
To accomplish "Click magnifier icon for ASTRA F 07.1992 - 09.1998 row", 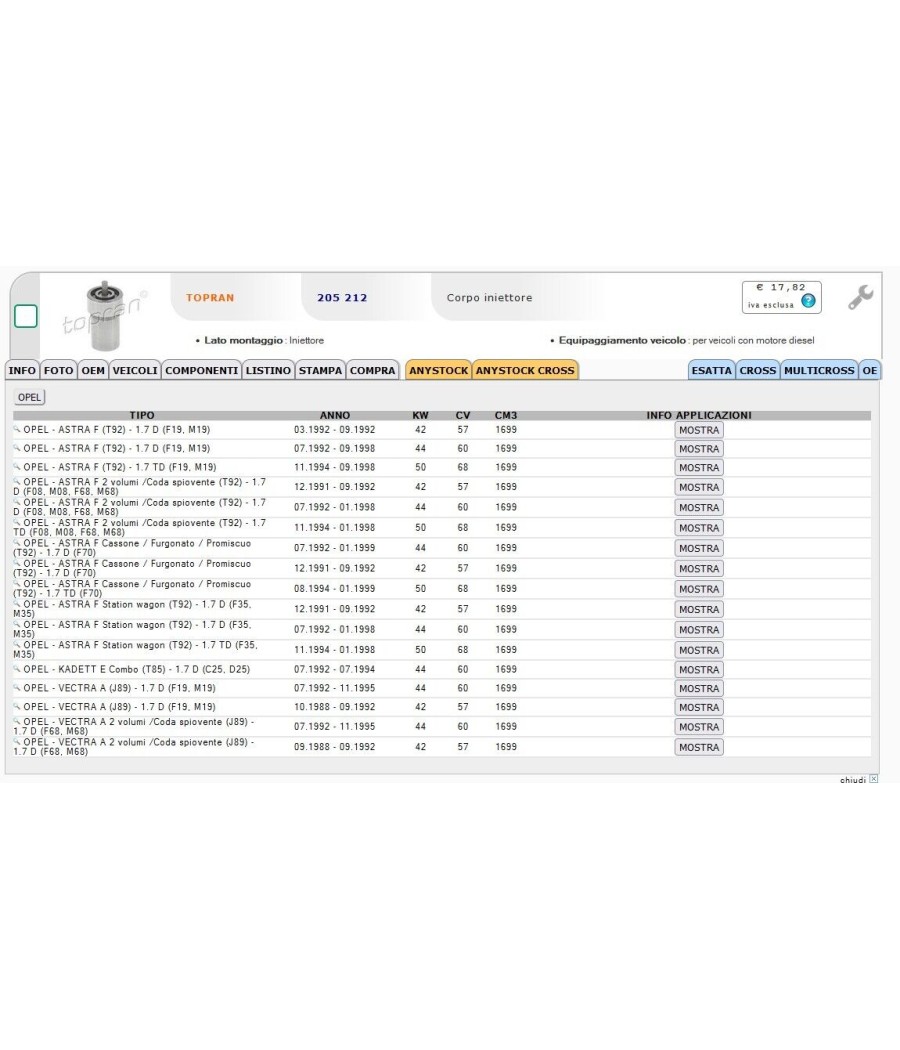I will coord(17,447).
